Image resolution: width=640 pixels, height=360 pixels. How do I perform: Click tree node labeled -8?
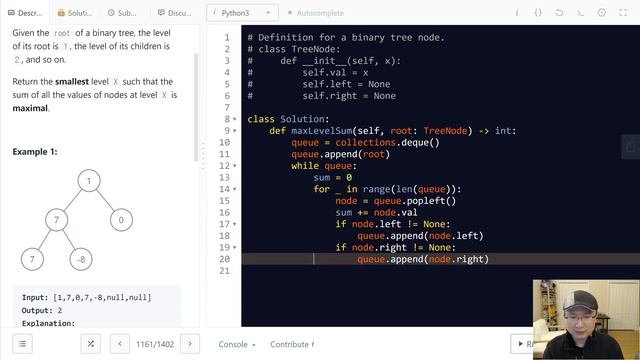81,259
